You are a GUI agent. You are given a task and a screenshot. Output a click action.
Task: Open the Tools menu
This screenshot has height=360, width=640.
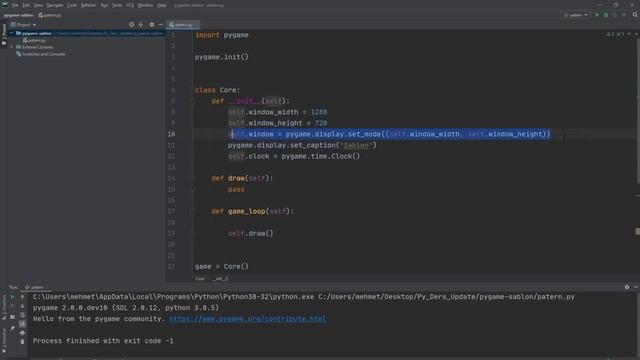tap(117, 5)
